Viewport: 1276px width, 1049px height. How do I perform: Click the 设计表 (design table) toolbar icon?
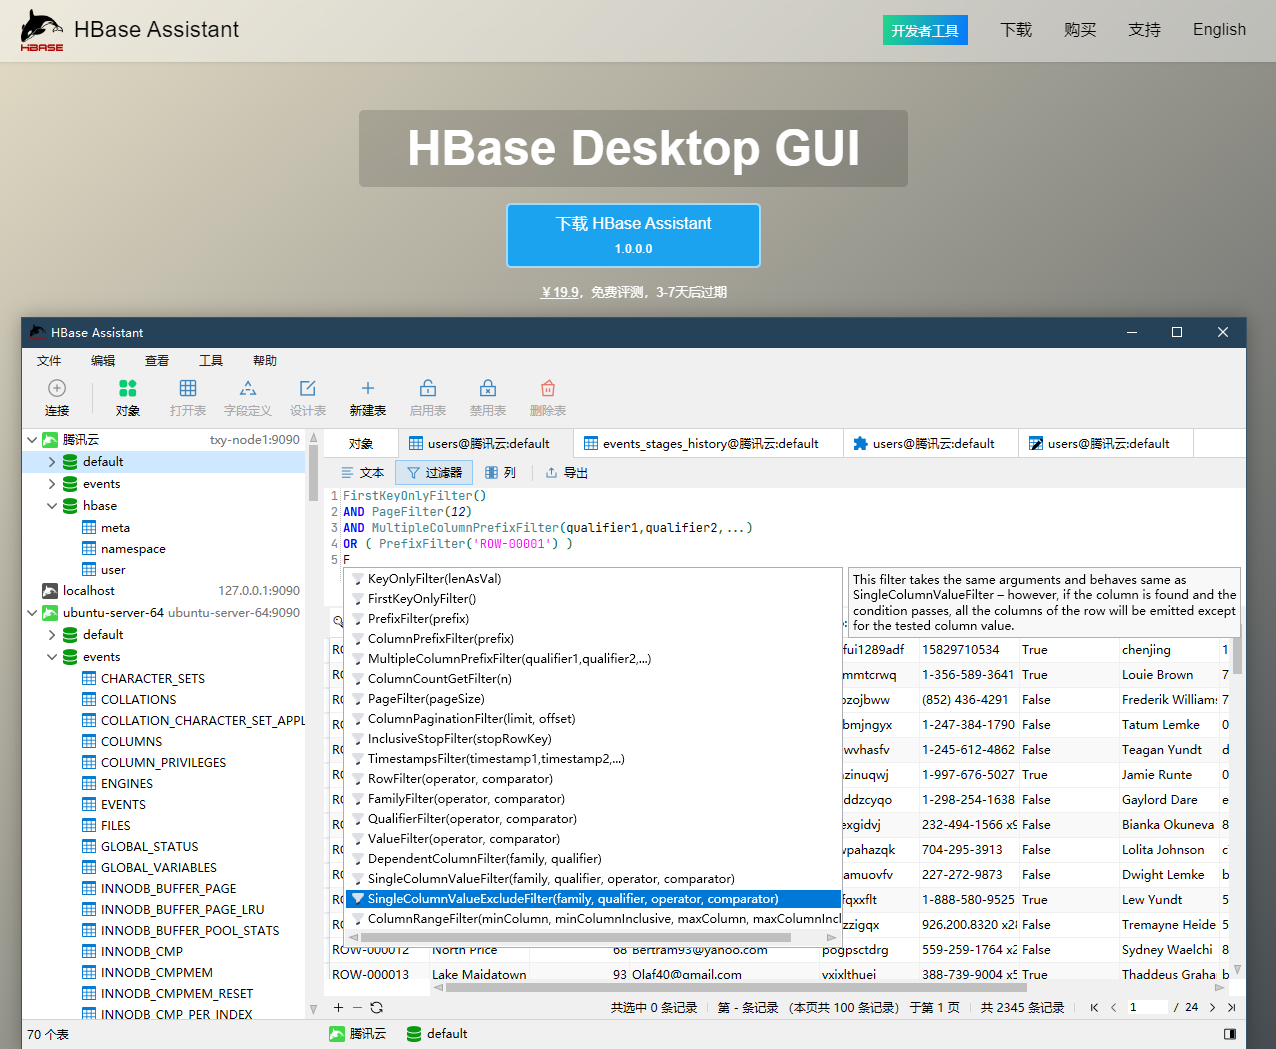pyautogui.click(x=308, y=388)
